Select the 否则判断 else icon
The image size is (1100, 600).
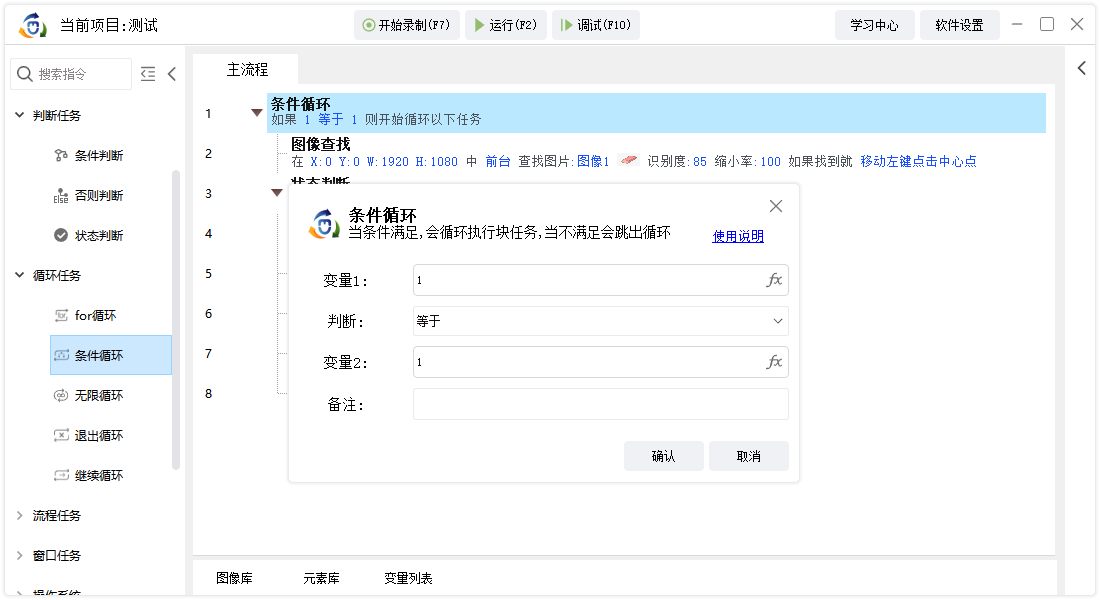pyautogui.click(x=61, y=195)
